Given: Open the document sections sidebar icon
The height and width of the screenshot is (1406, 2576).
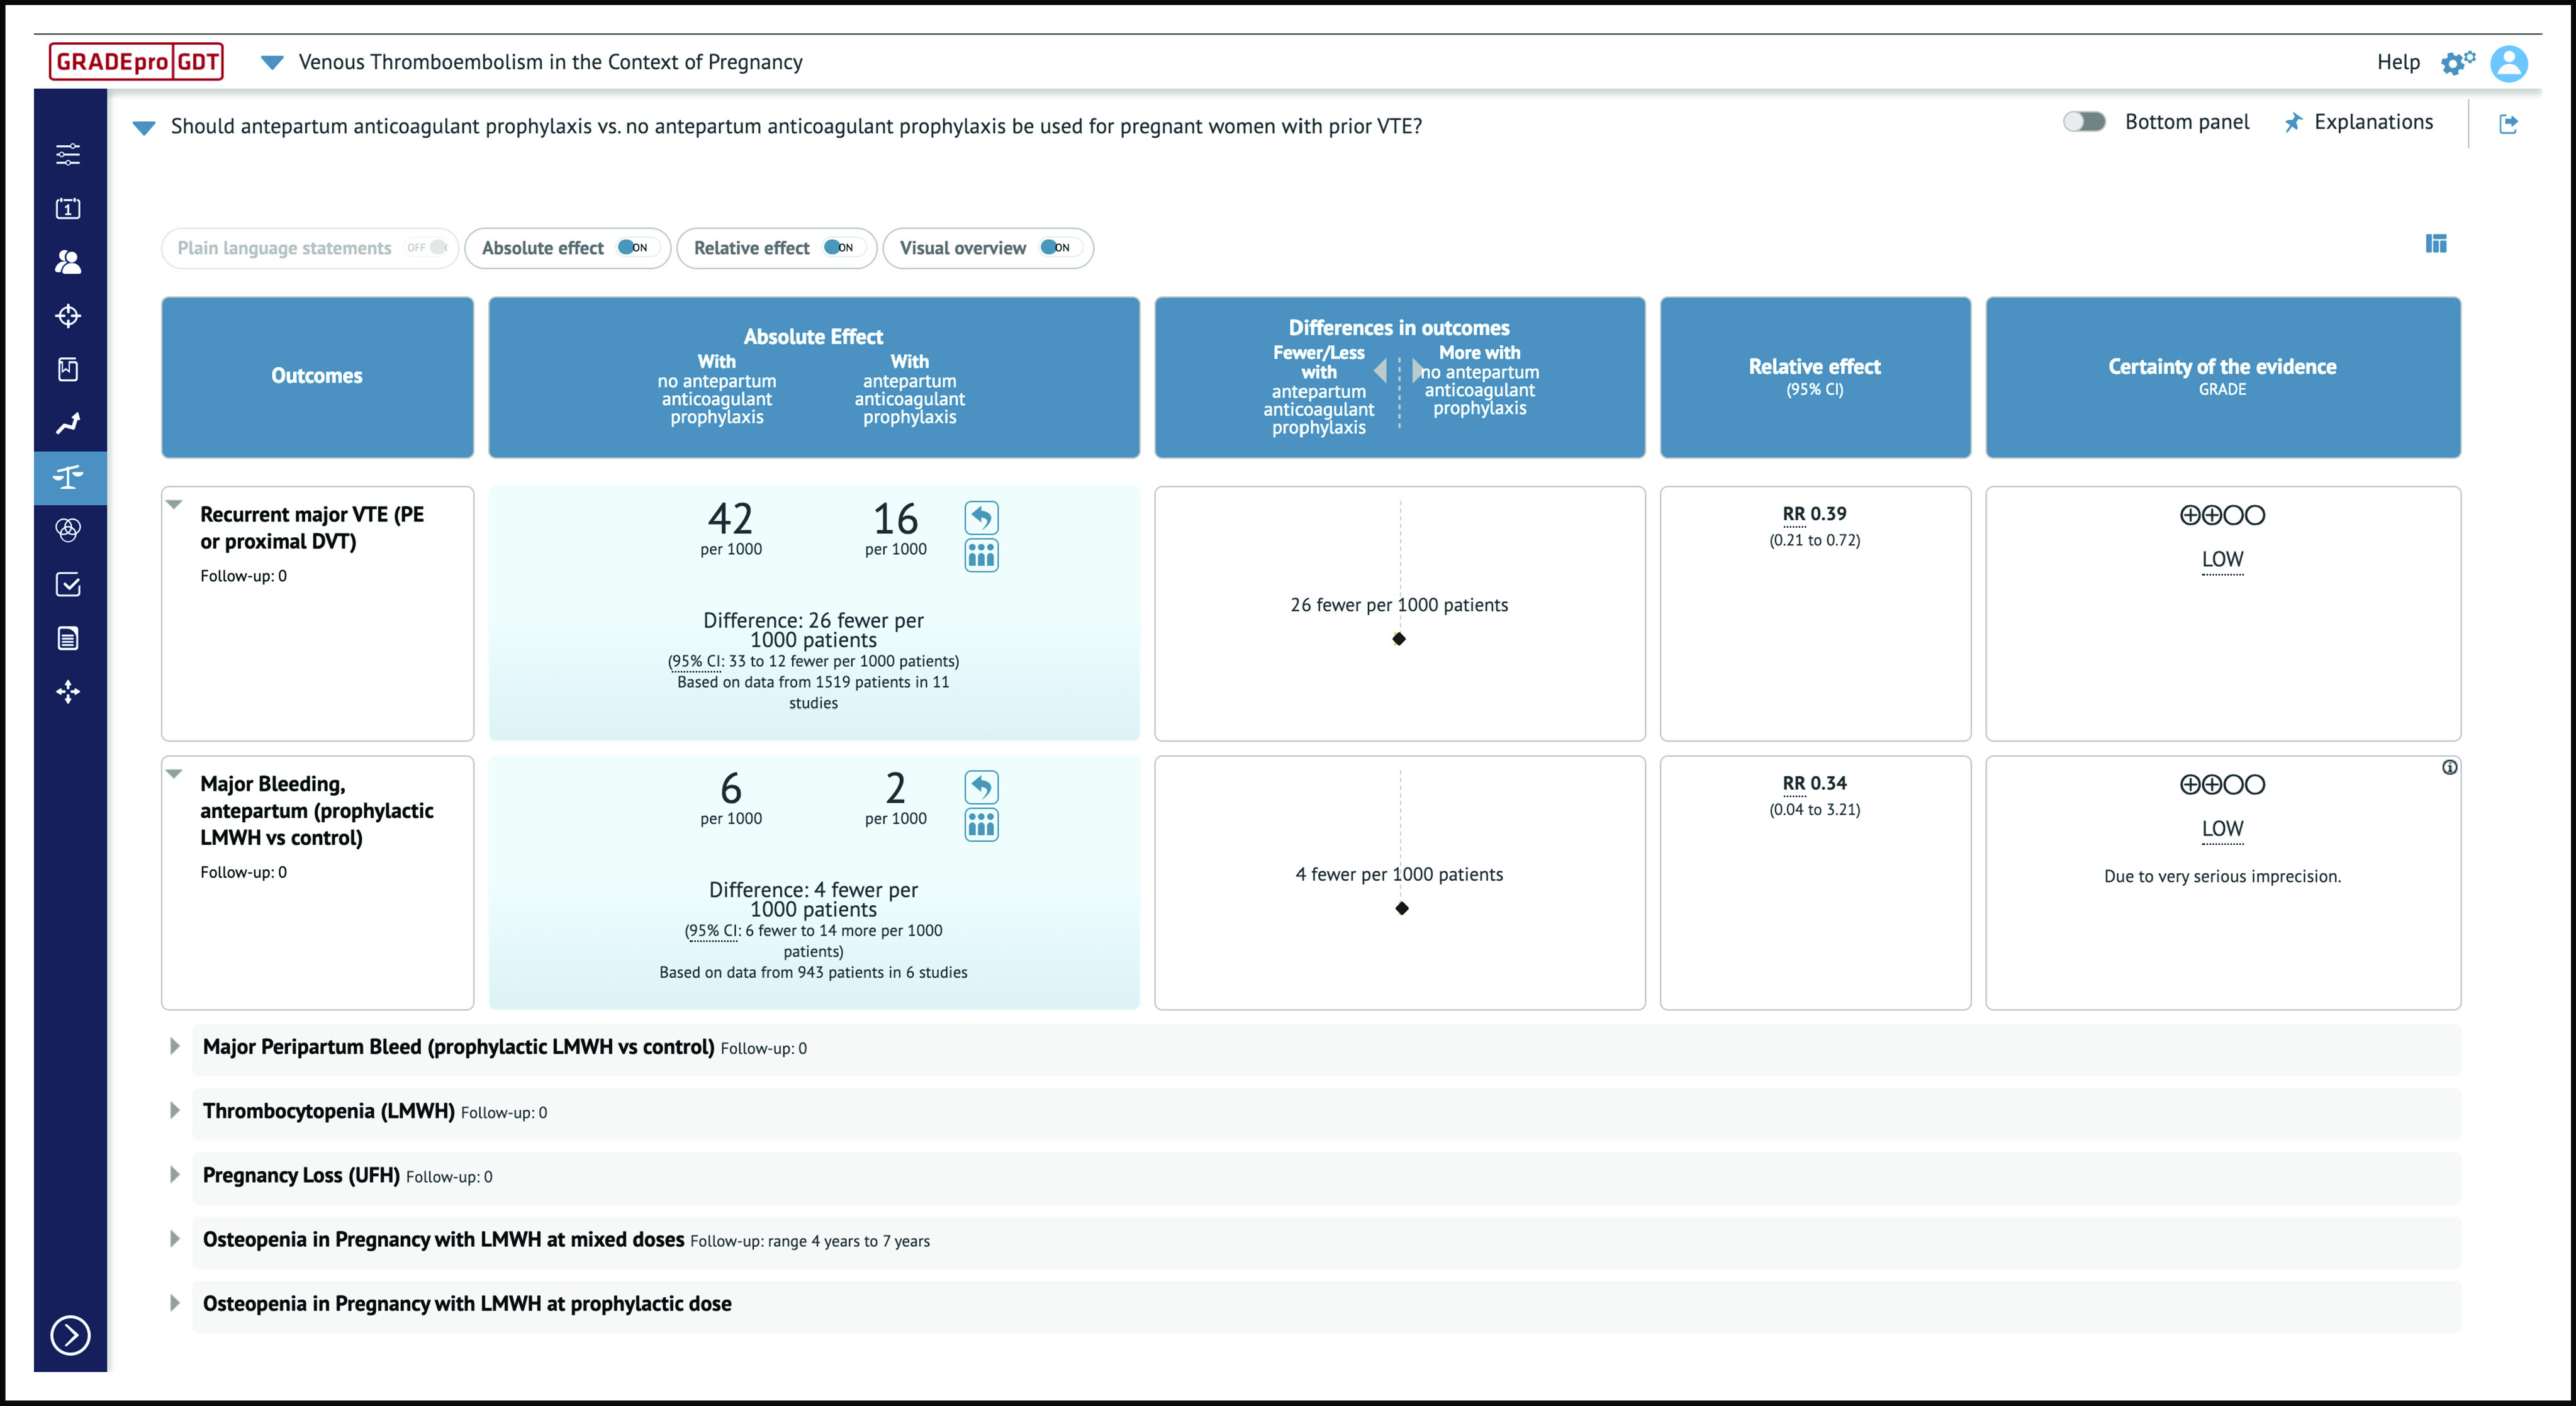Looking at the screenshot, I should [x=68, y=638].
